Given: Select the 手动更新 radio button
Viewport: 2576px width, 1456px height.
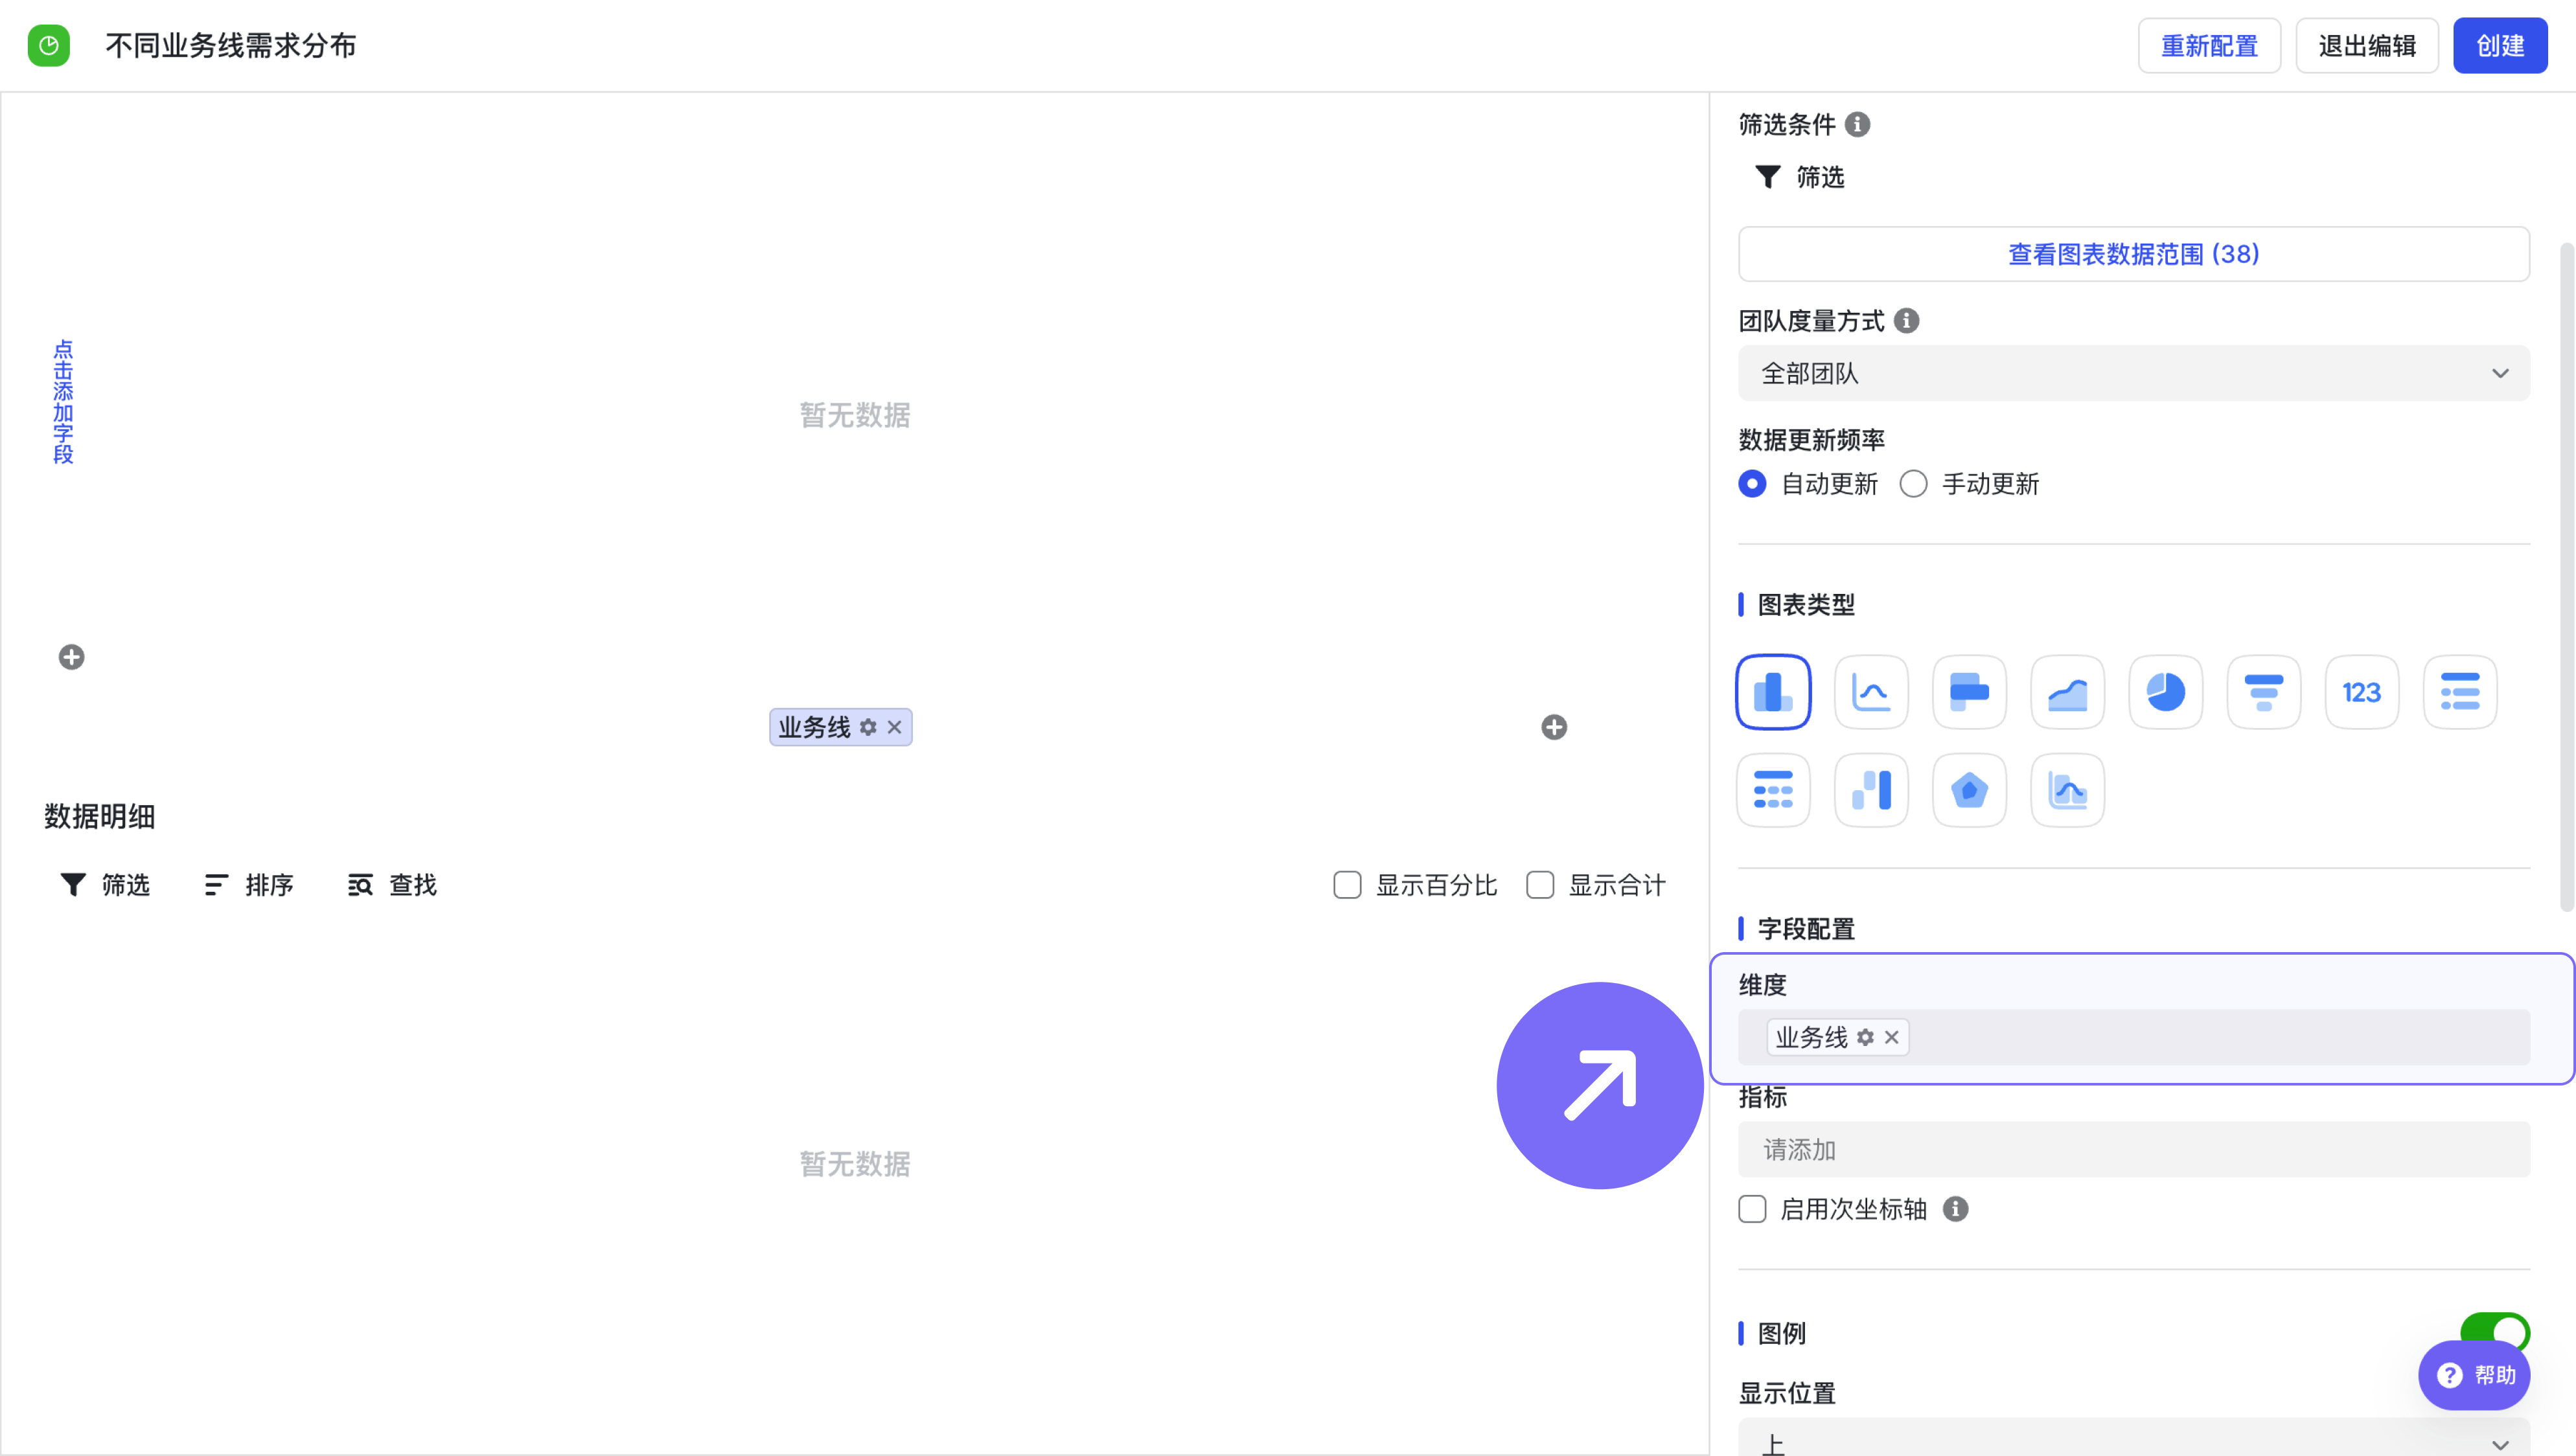Looking at the screenshot, I should pos(1913,484).
